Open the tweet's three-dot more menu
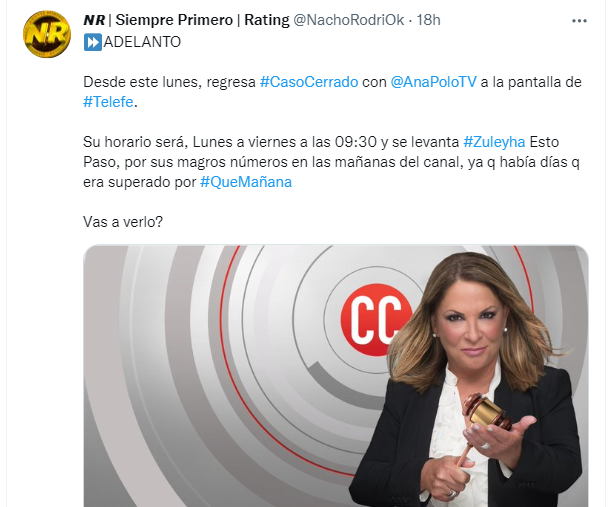The image size is (608, 507). pos(579,21)
